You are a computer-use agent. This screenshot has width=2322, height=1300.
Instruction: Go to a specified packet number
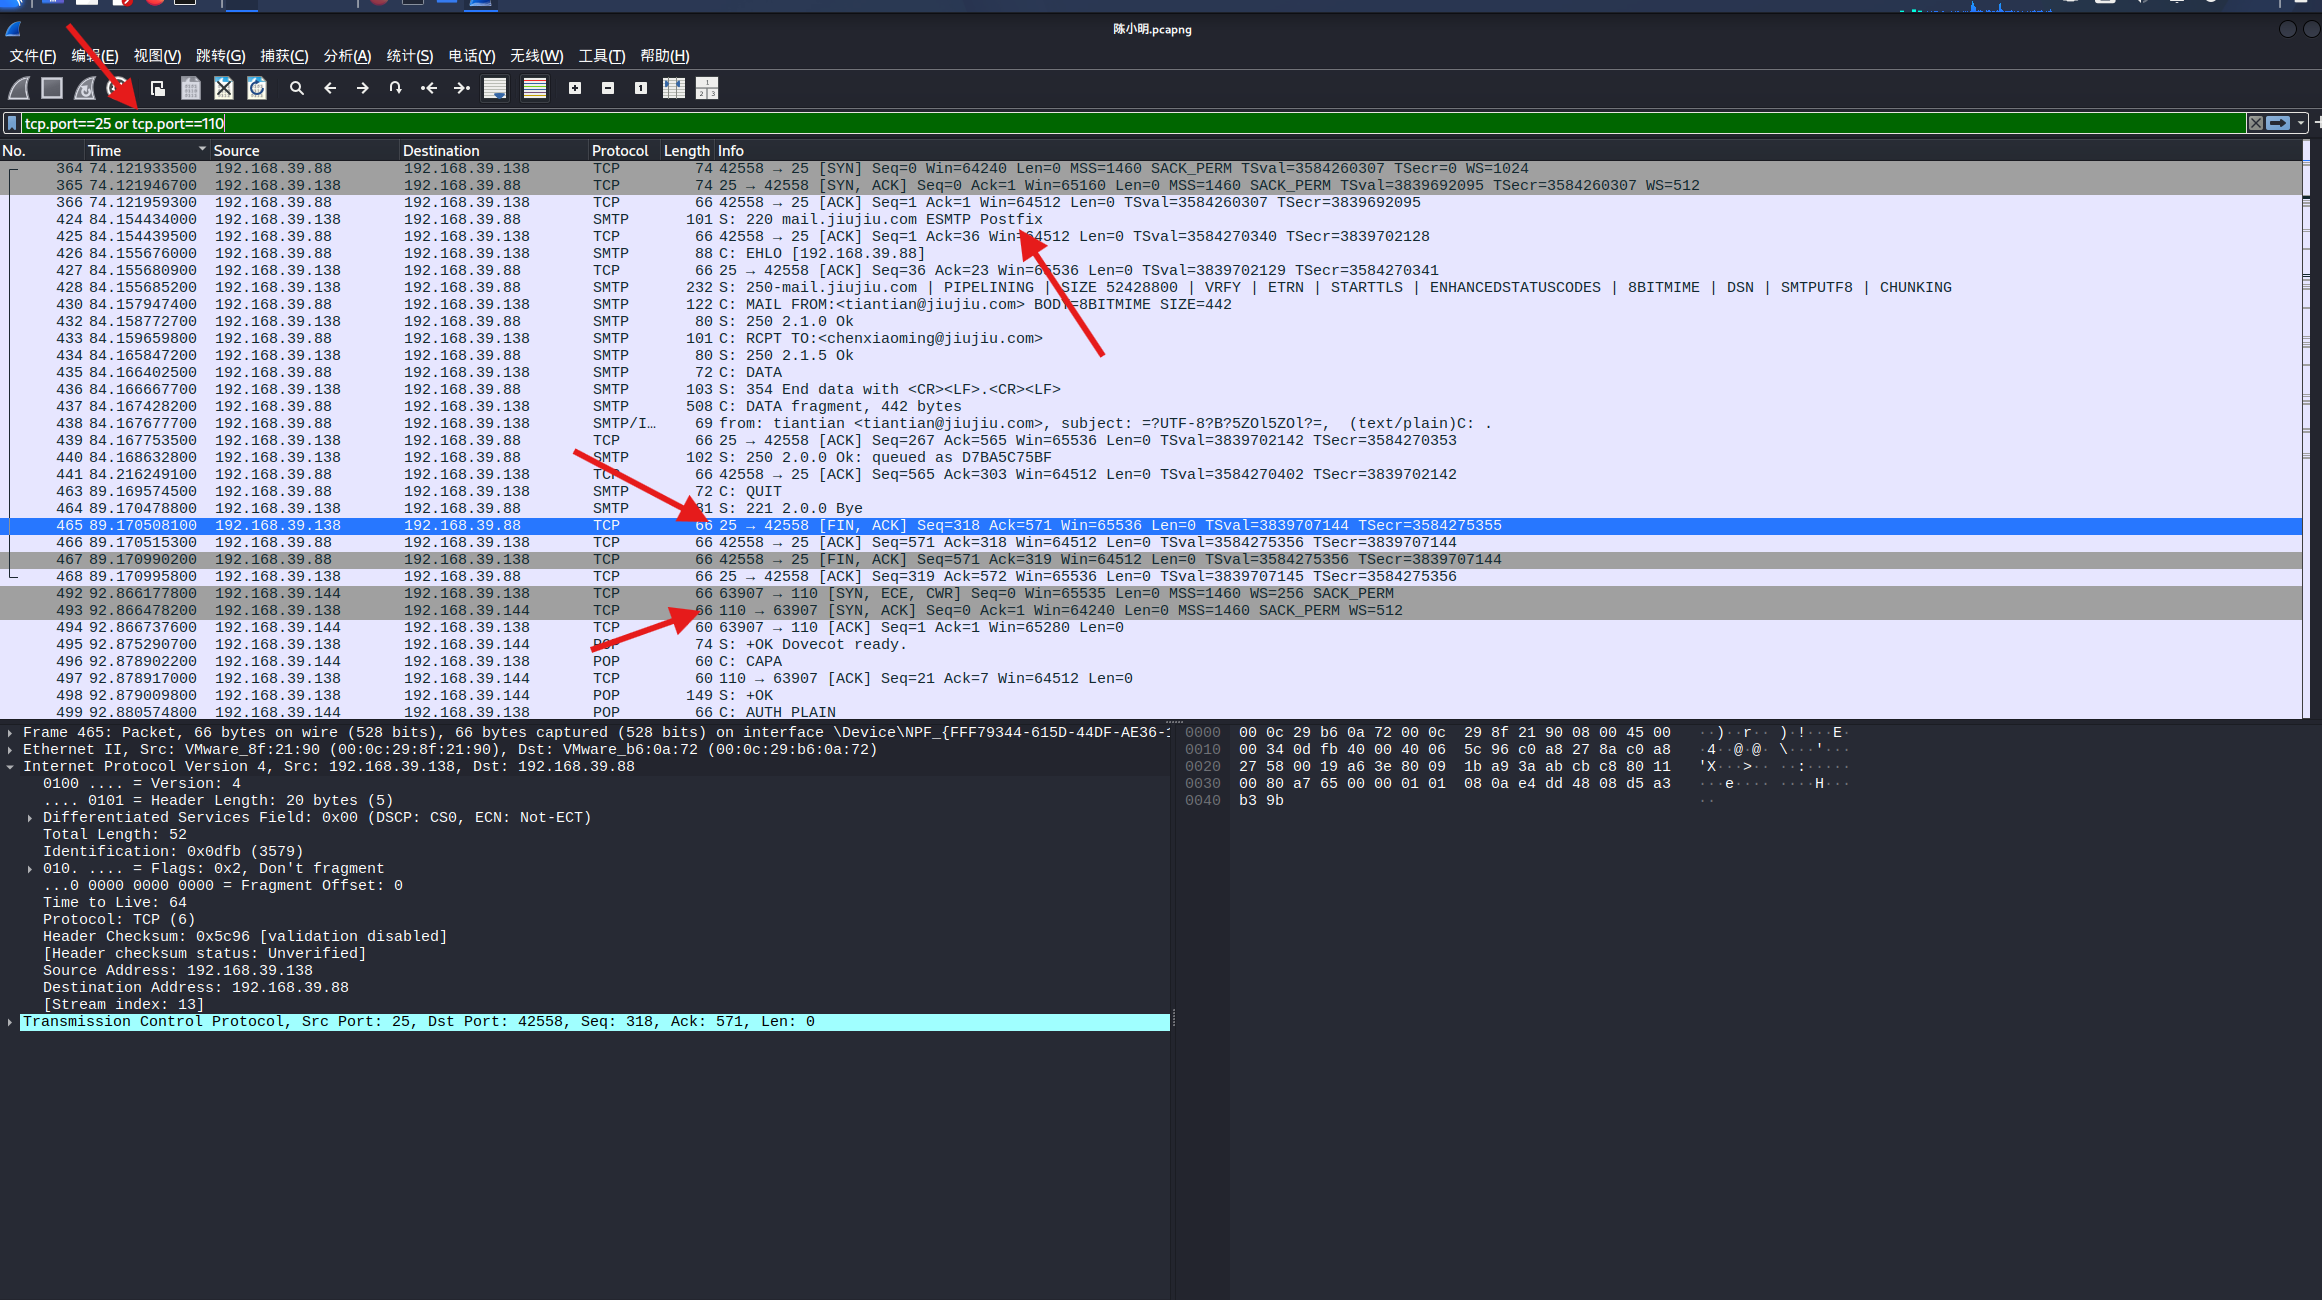(396, 89)
